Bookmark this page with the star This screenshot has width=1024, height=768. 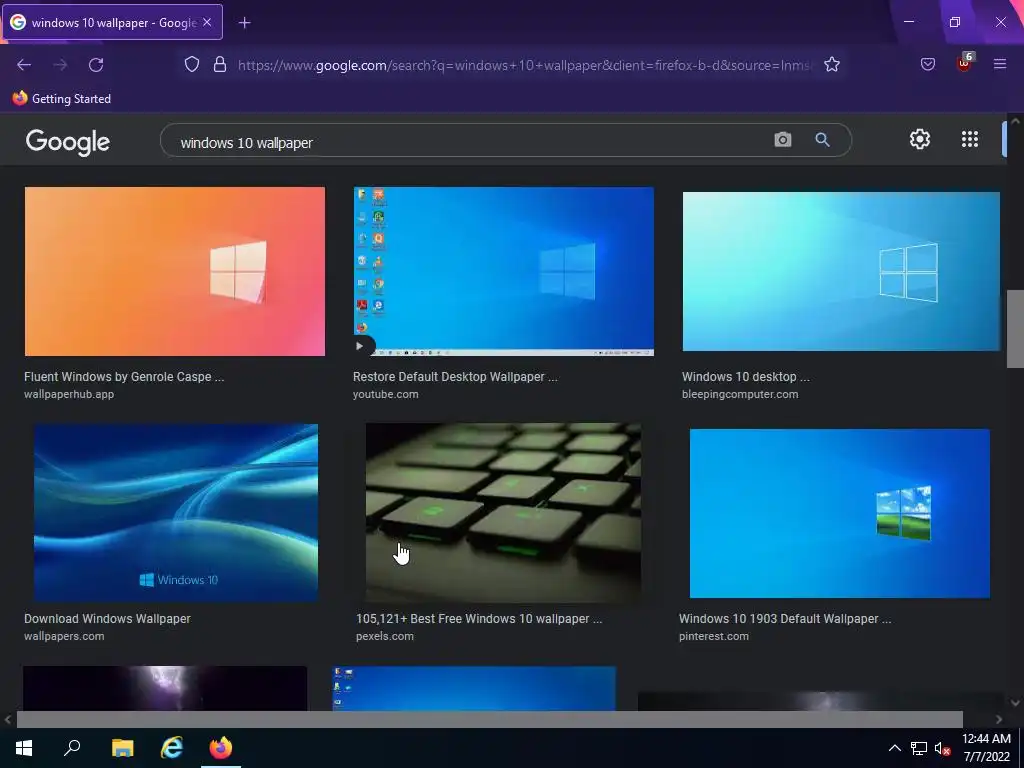point(831,65)
